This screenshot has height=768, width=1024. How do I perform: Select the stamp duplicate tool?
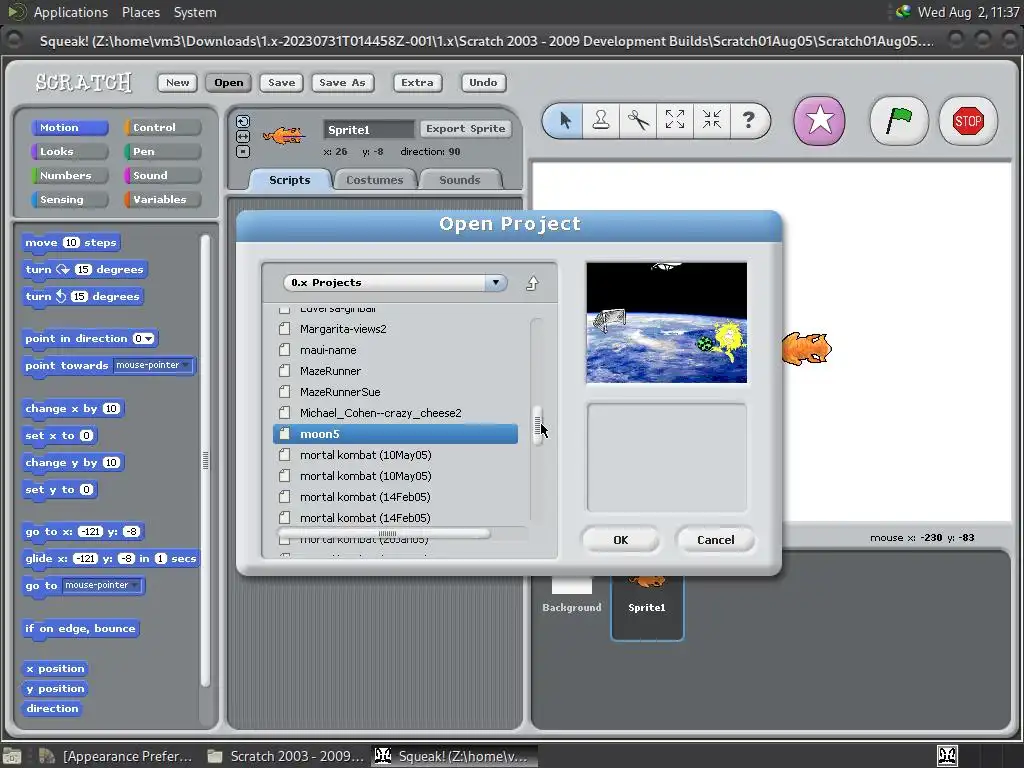[601, 120]
